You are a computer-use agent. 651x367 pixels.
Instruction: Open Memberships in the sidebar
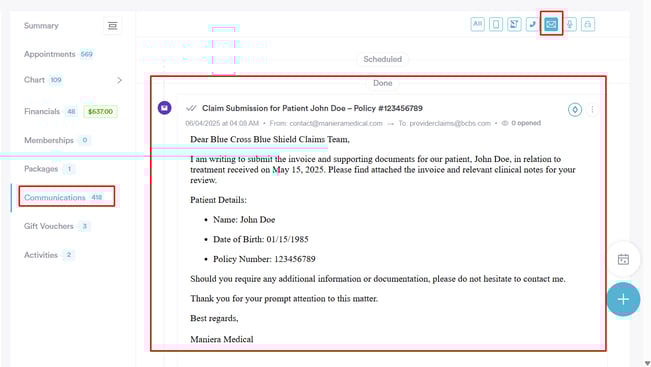49,140
